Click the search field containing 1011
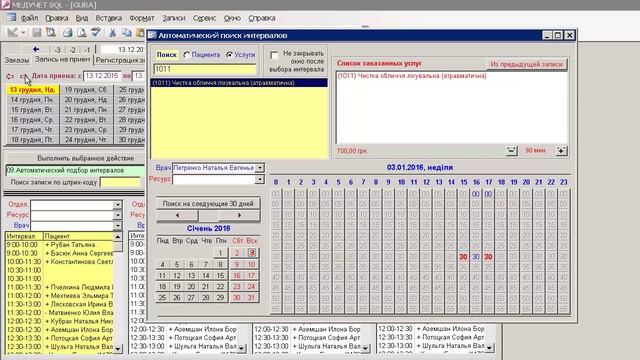 tap(205, 69)
